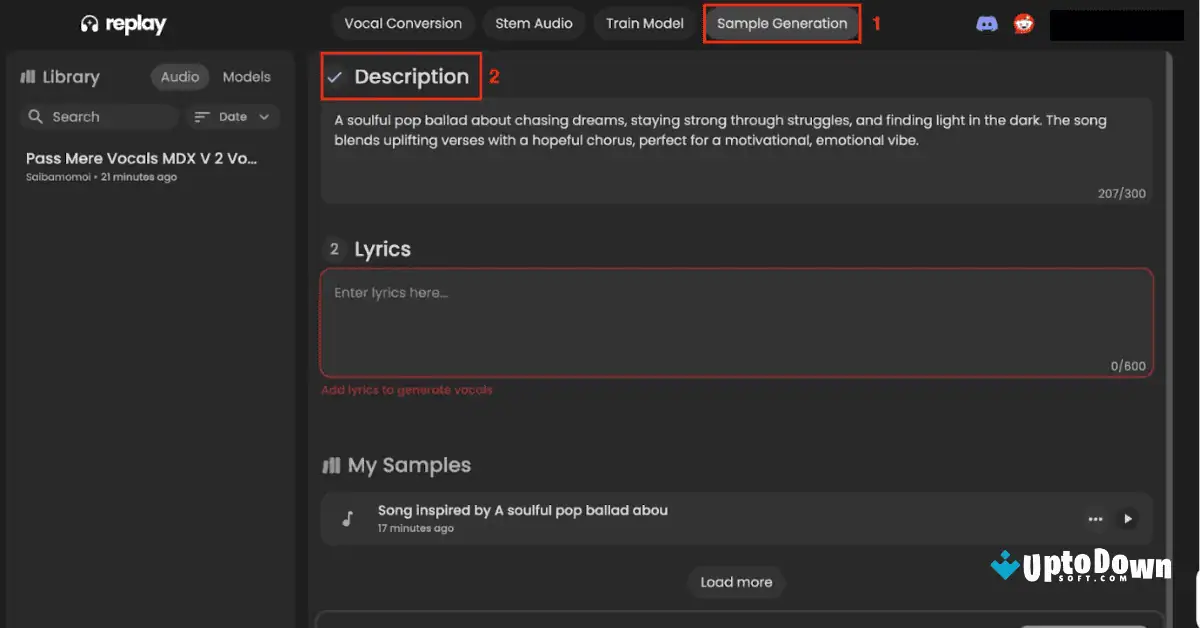Click the Load more button
1200x628 pixels.
tap(736, 582)
